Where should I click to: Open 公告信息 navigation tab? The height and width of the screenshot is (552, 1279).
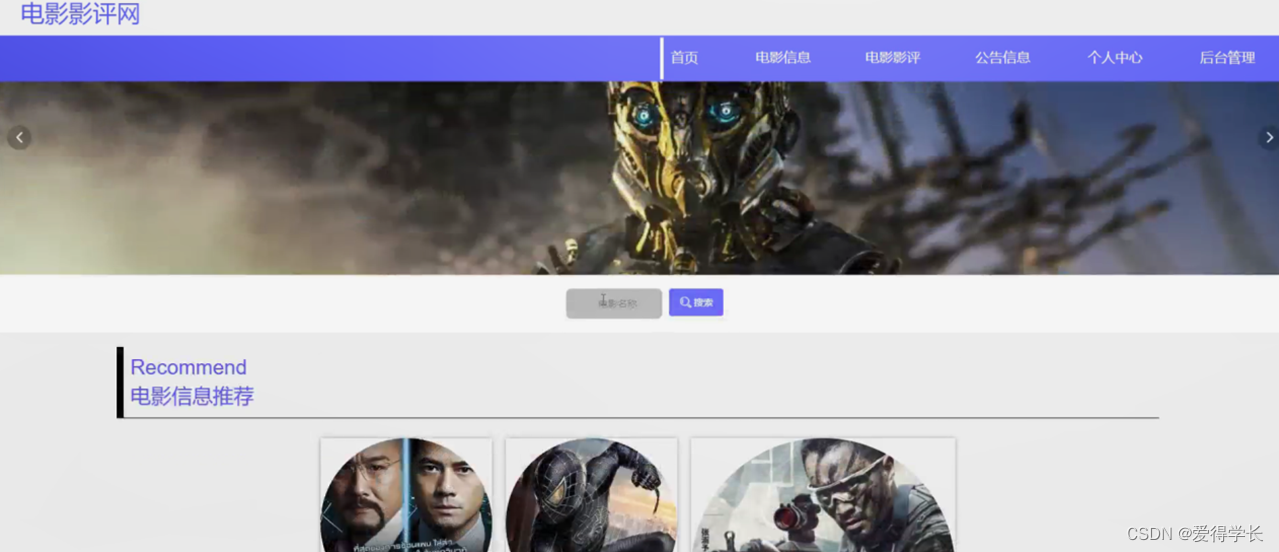point(1003,58)
